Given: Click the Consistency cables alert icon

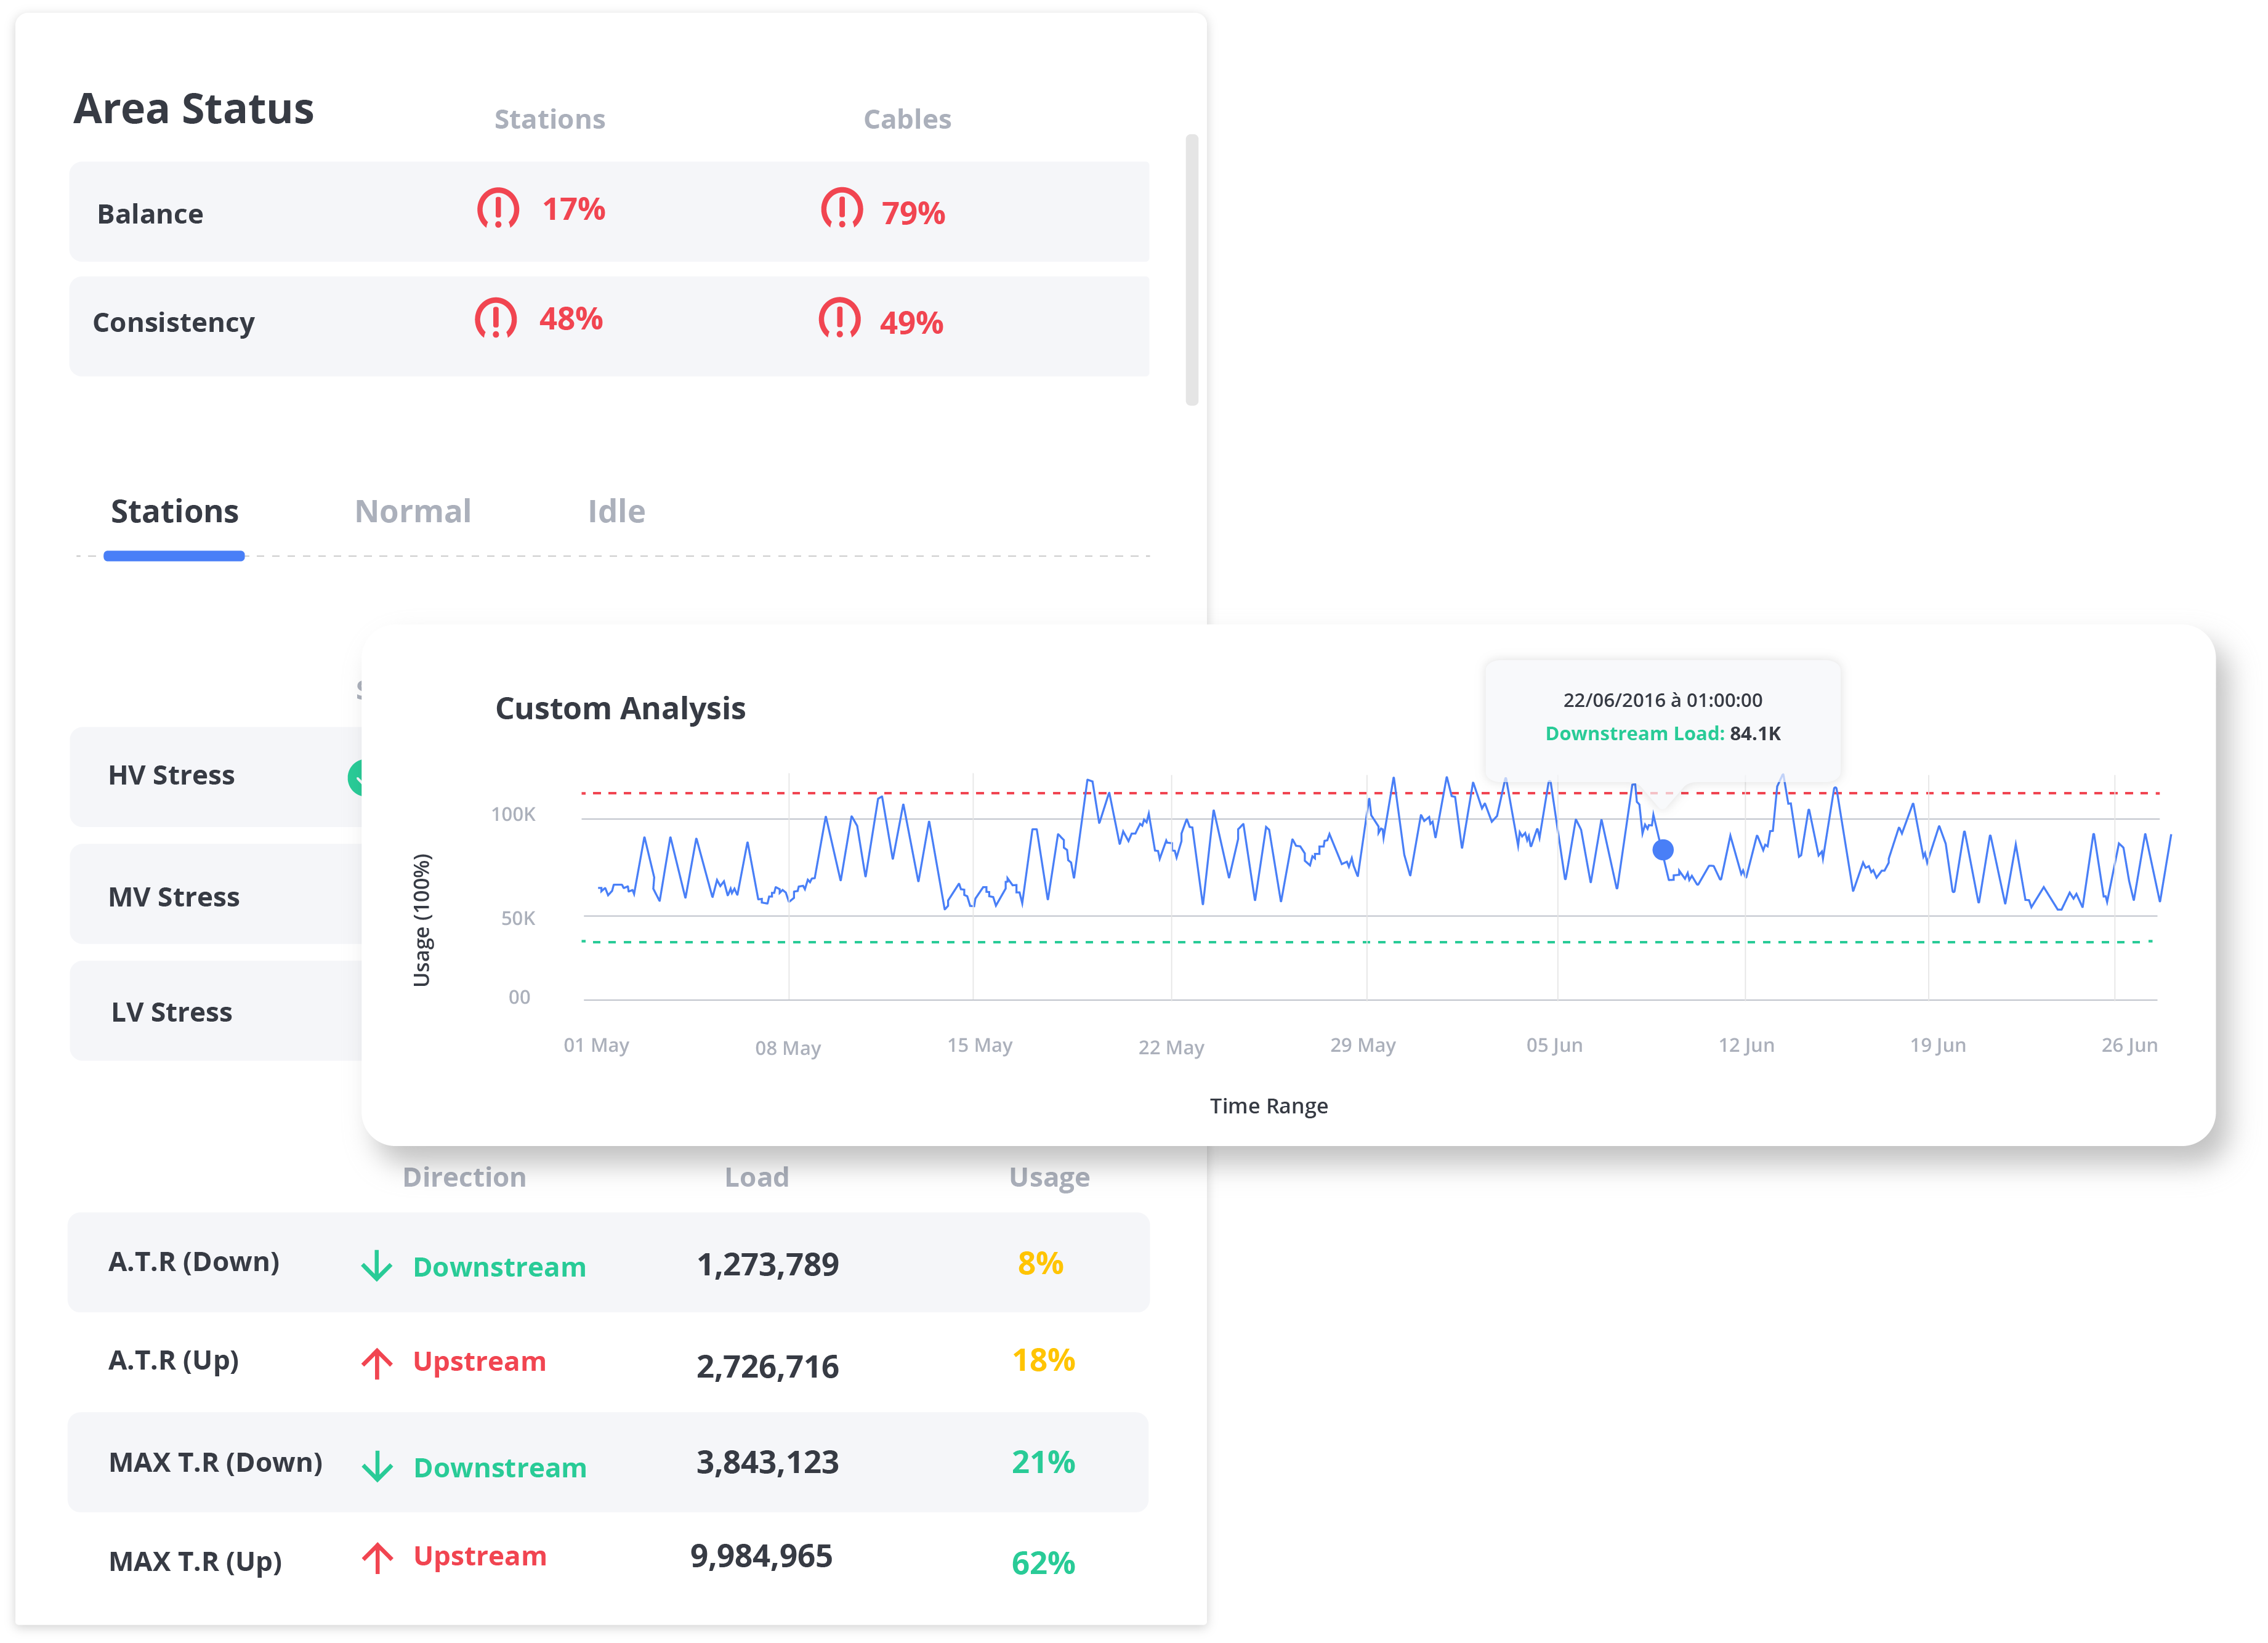Looking at the screenshot, I should (839, 319).
